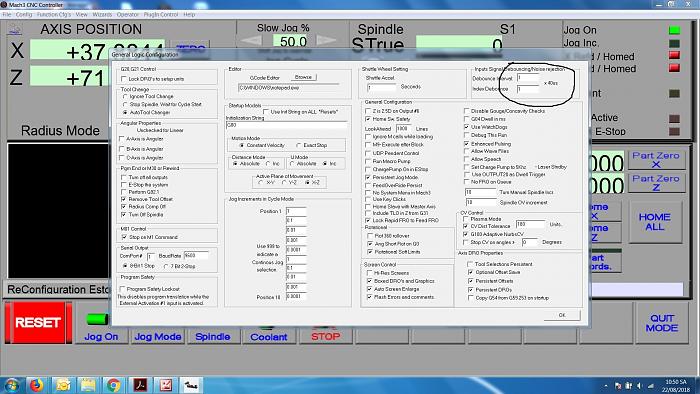Click the HOME ALL button

point(655,222)
